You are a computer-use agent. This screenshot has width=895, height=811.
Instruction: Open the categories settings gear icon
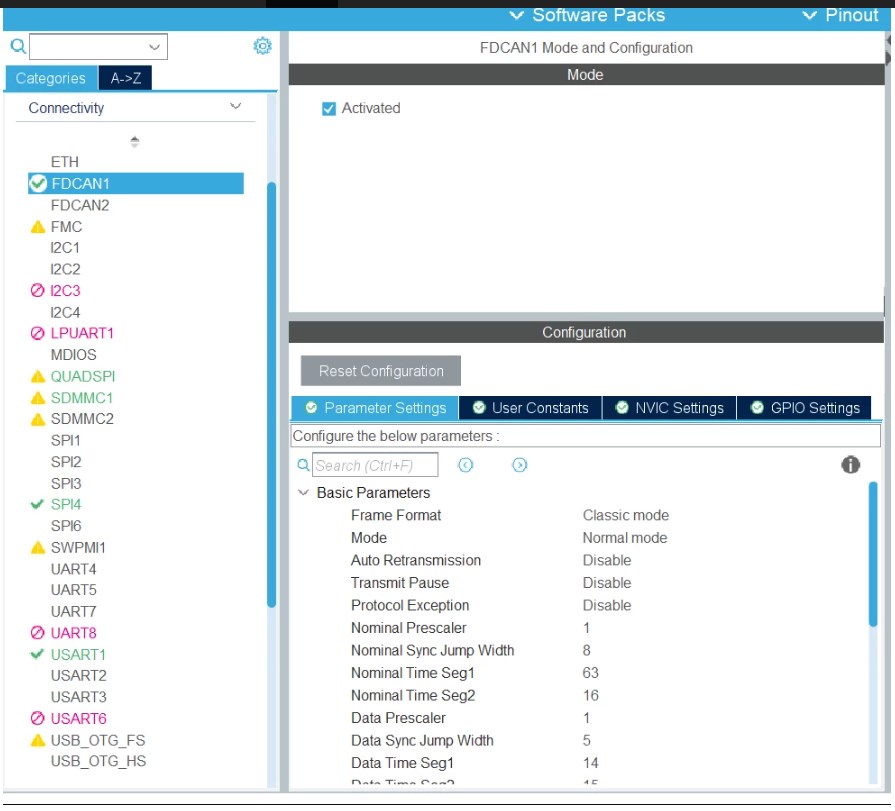tap(263, 46)
